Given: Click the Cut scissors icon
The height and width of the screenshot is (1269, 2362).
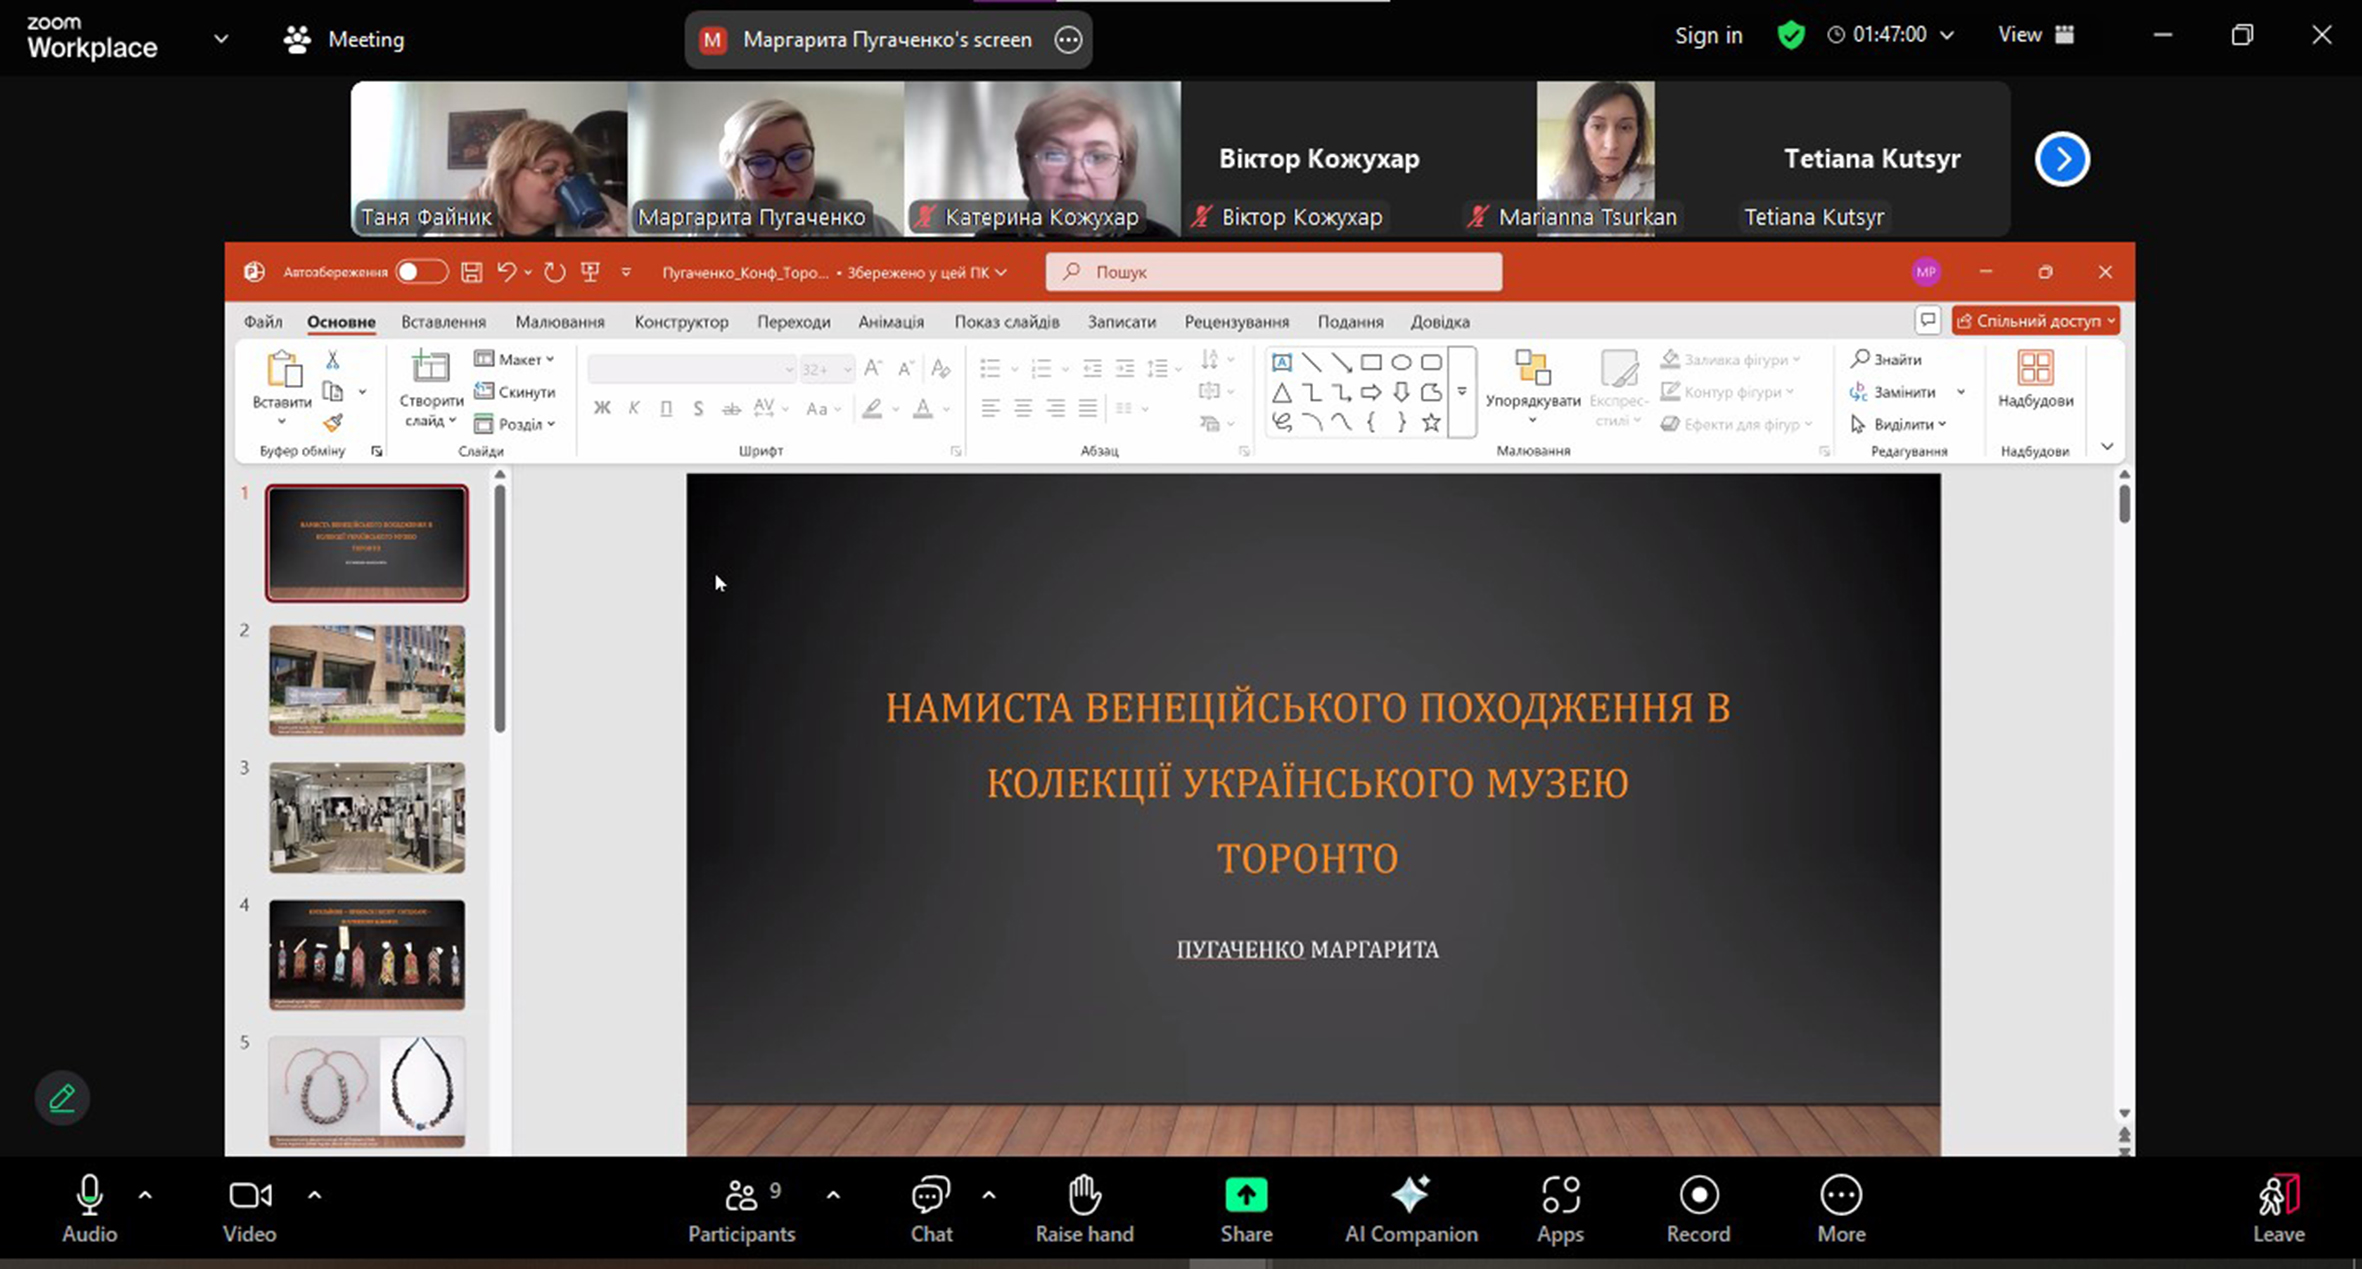Looking at the screenshot, I should pyautogui.click(x=333, y=359).
